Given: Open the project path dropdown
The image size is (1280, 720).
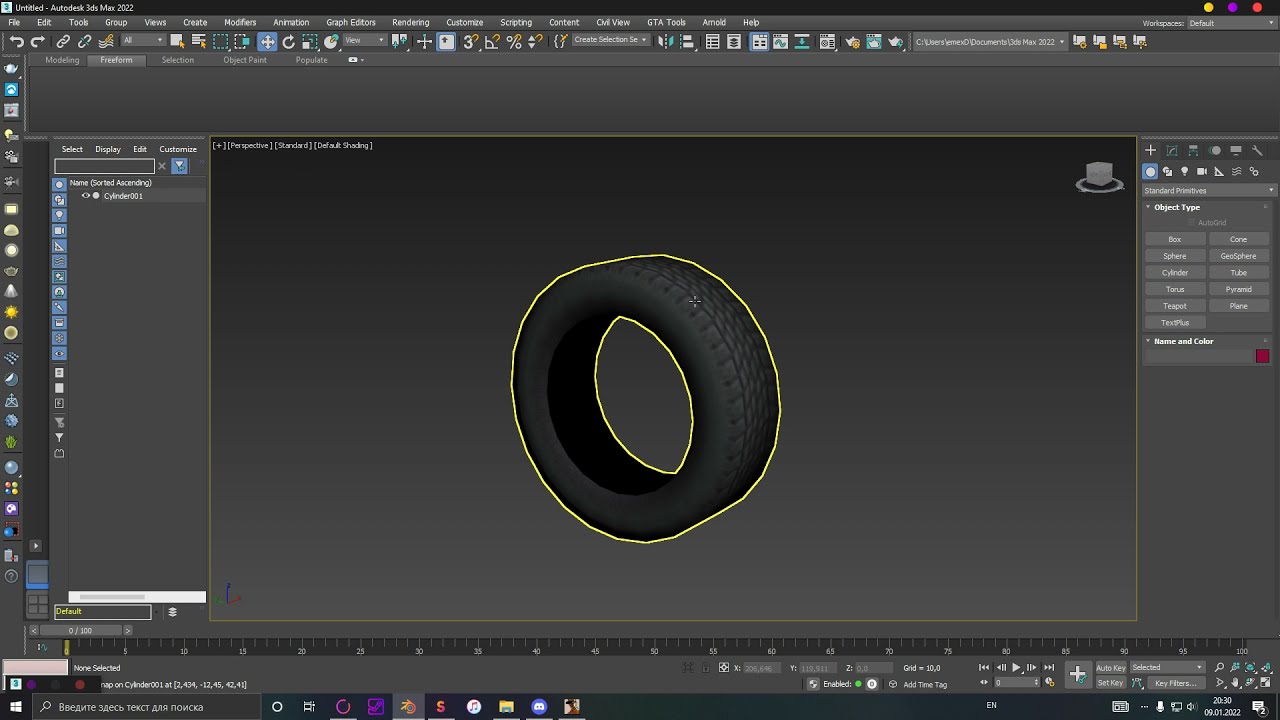Looking at the screenshot, I should [x=990, y=42].
